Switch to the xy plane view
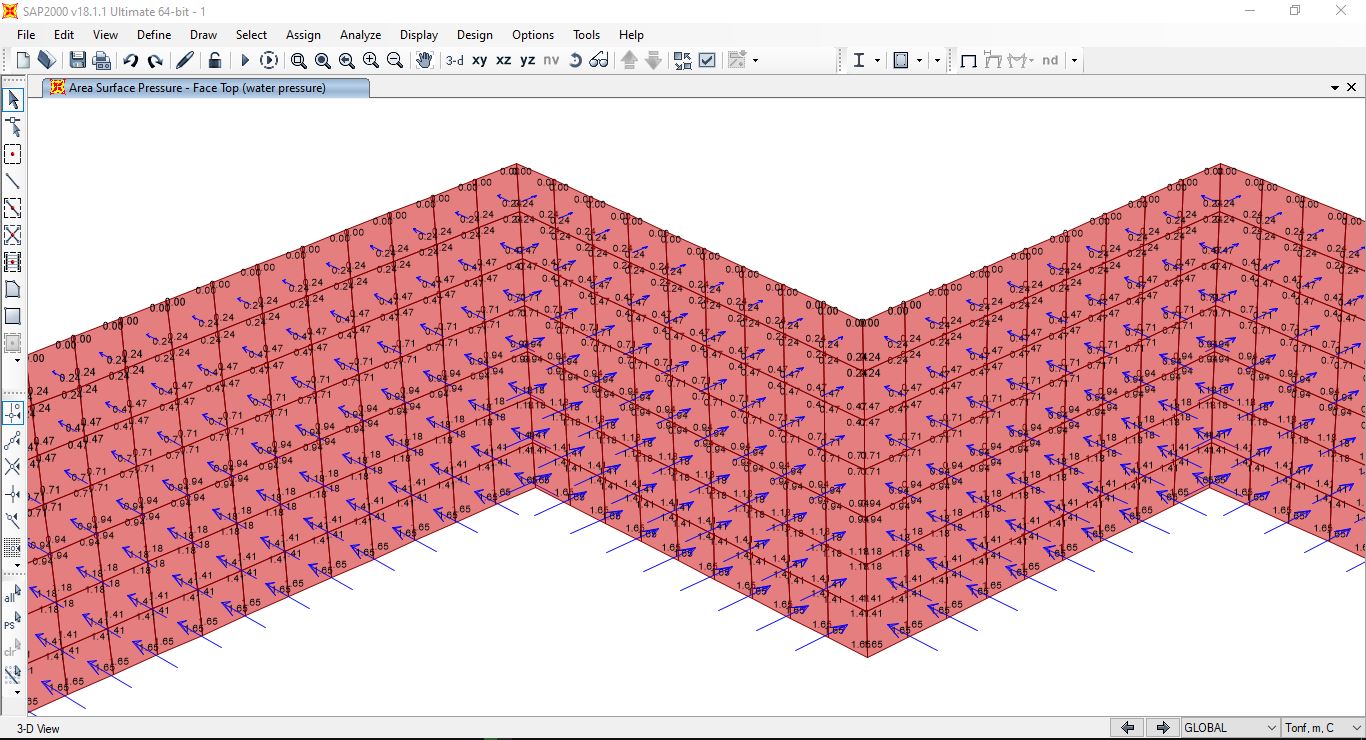The height and width of the screenshot is (740, 1366). [x=480, y=60]
